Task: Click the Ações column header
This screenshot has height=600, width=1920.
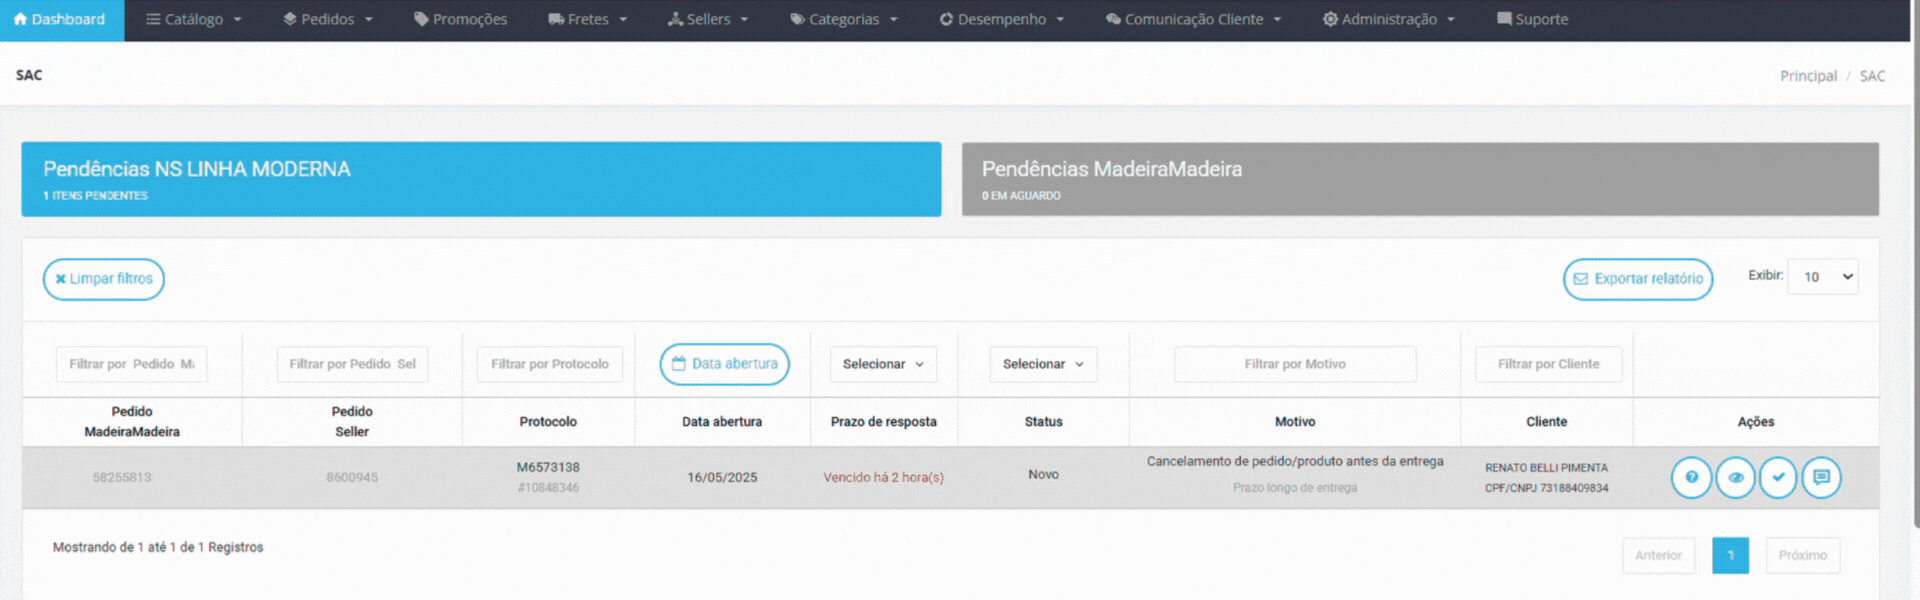Action: (1756, 422)
